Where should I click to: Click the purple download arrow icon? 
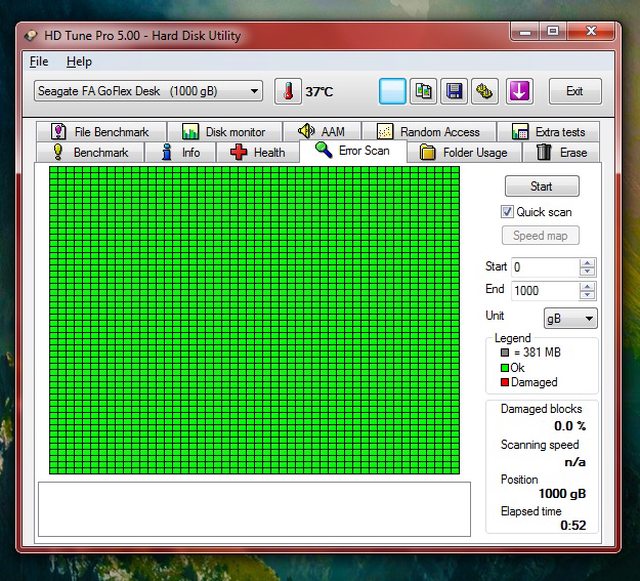[520, 91]
